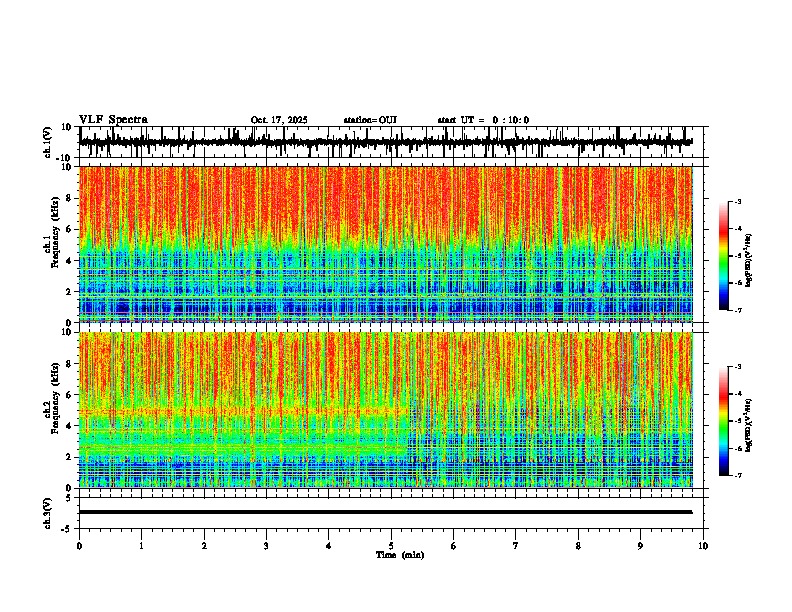Select the "start UT = 0 : 10: 0" text
792x612 pixels.
483,120
